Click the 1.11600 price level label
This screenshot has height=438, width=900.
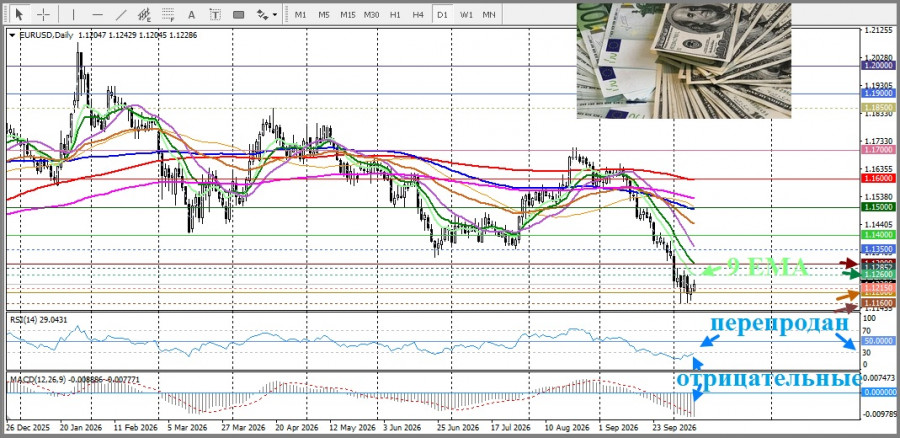tap(878, 303)
